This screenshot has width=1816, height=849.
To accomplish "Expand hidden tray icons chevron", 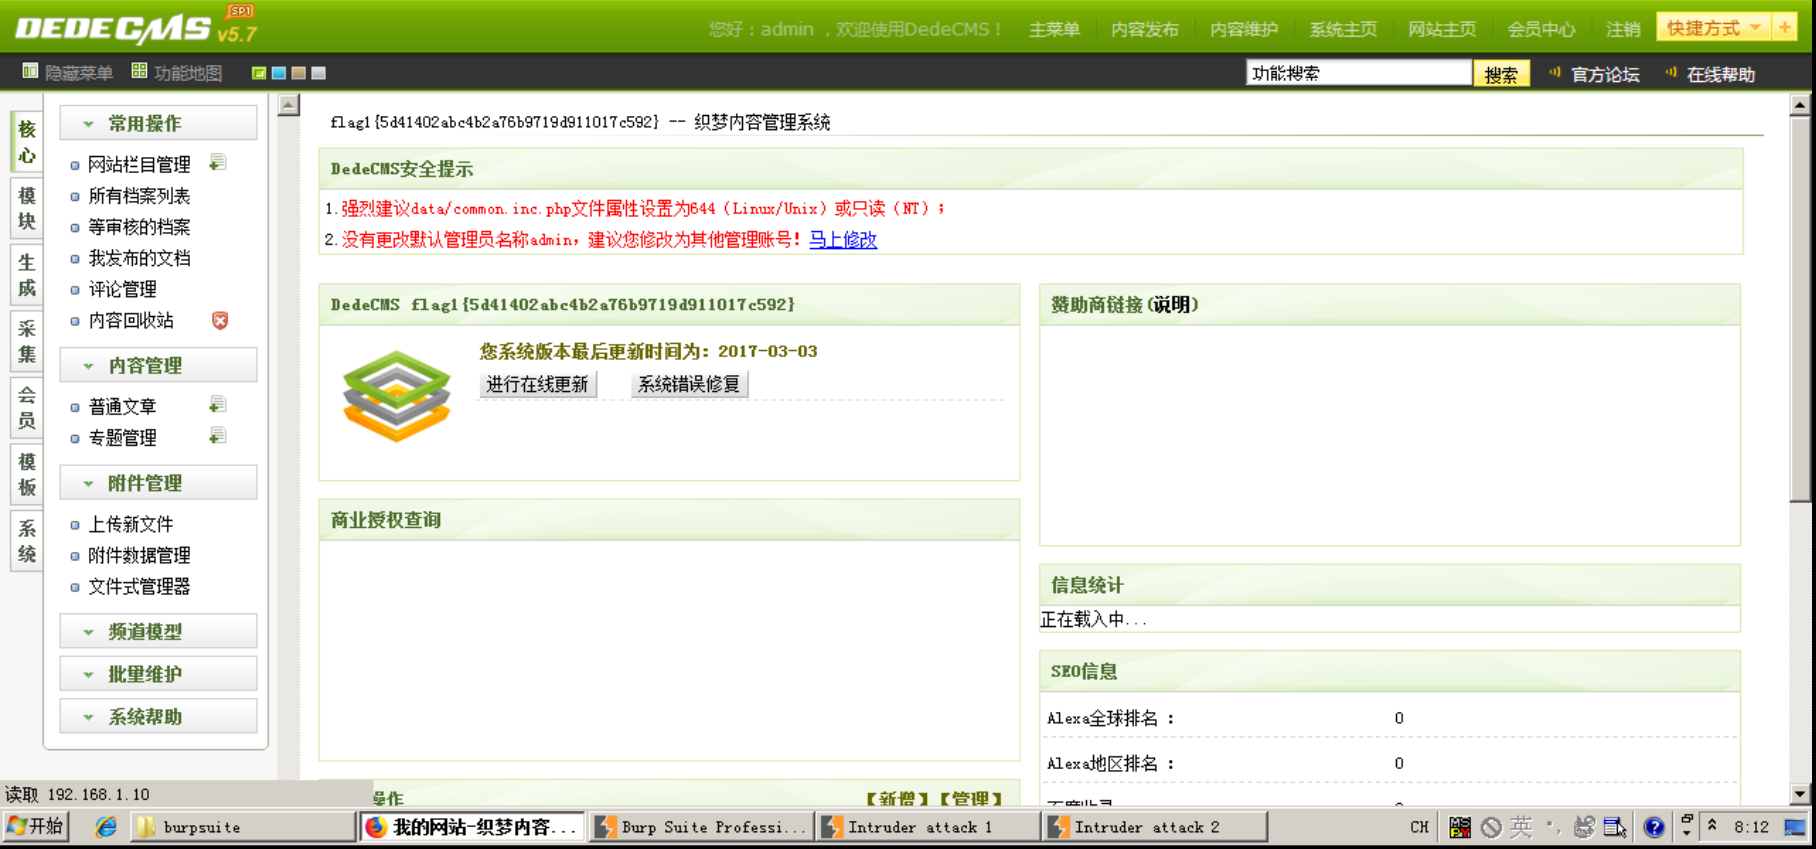I will (1712, 826).
